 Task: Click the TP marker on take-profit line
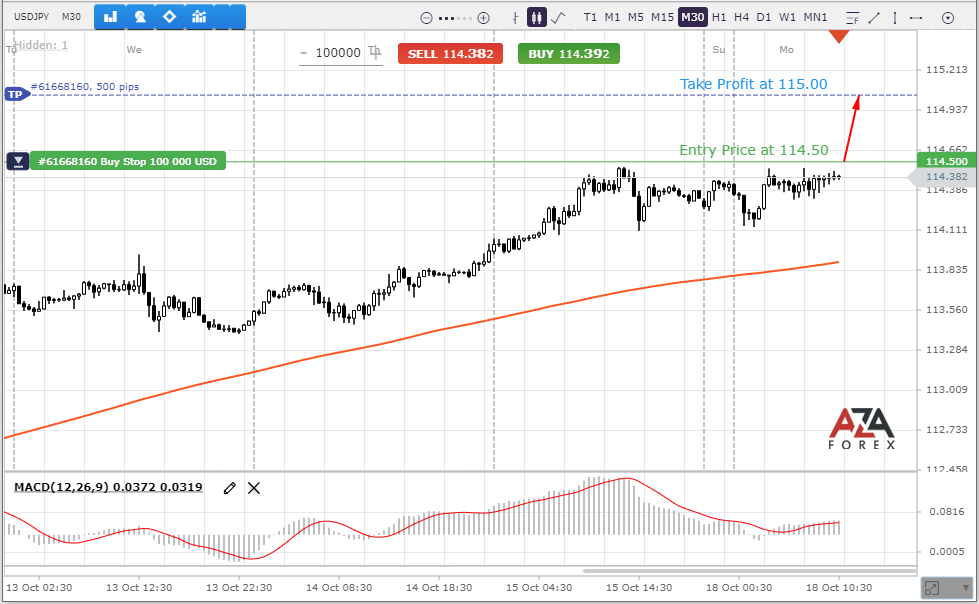click(16, 95)
